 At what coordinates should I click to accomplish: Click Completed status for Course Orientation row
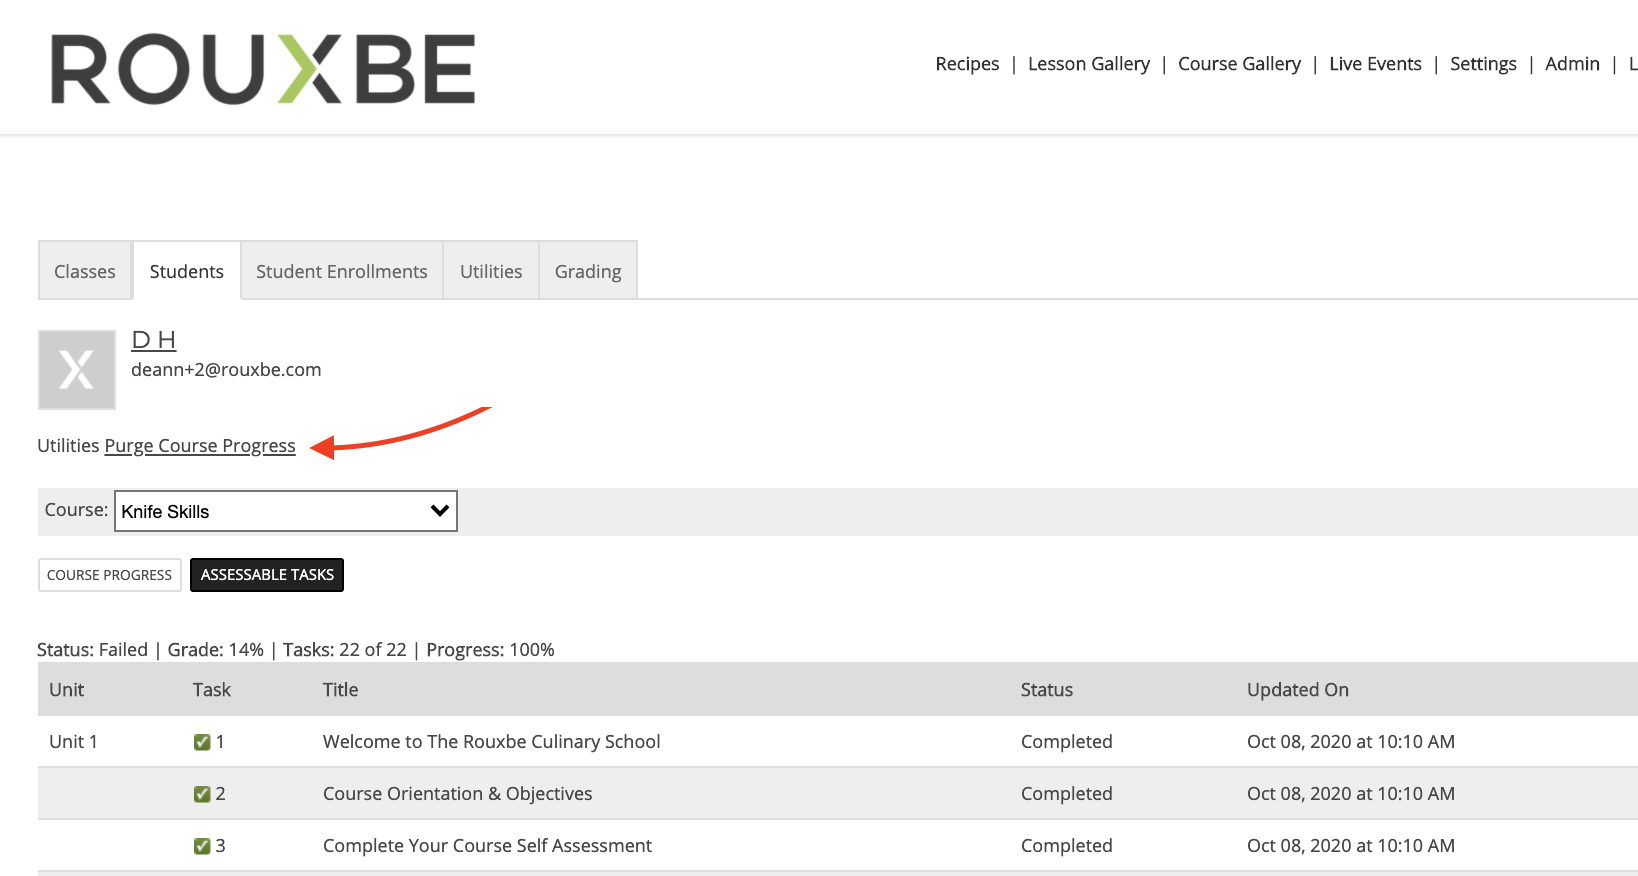tap(1067, 794)
